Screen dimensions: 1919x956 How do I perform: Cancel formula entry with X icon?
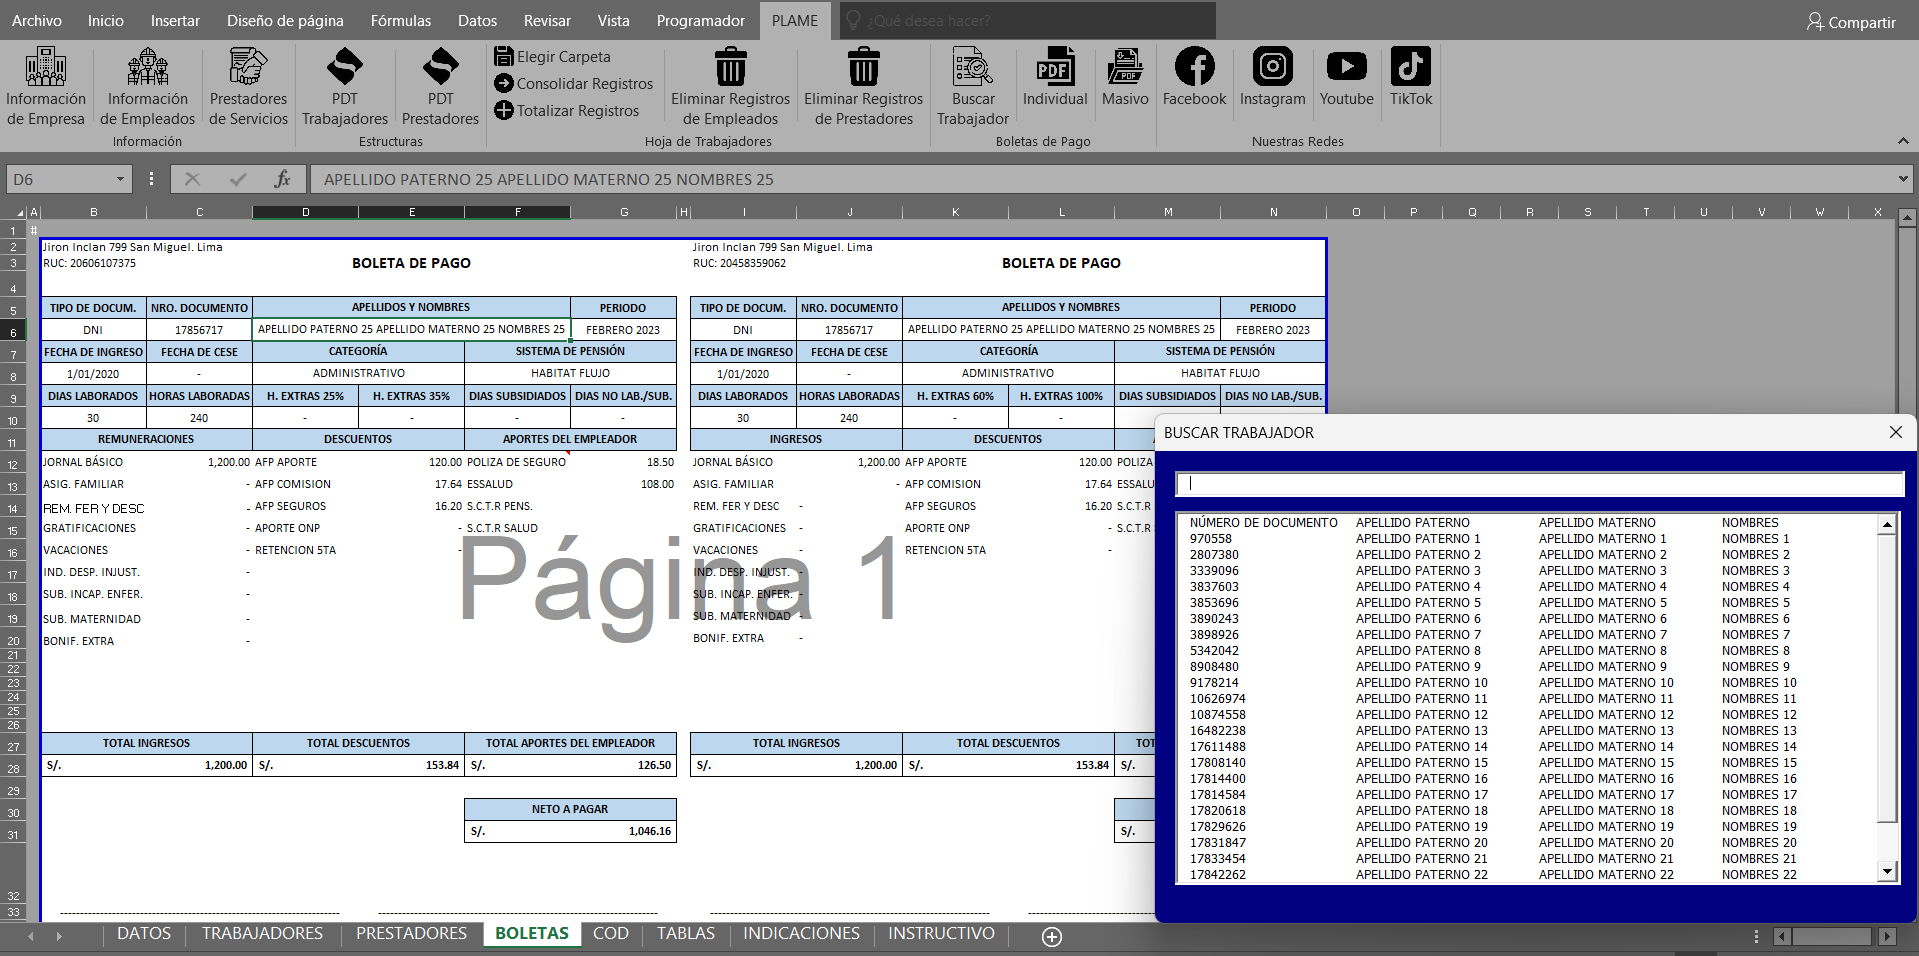pyautogui.click(x=193, y=179)
